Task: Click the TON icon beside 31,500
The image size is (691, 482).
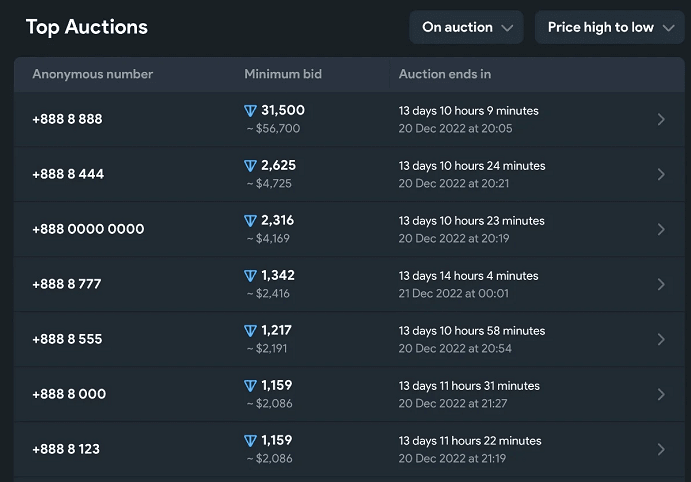Action: 250,111
